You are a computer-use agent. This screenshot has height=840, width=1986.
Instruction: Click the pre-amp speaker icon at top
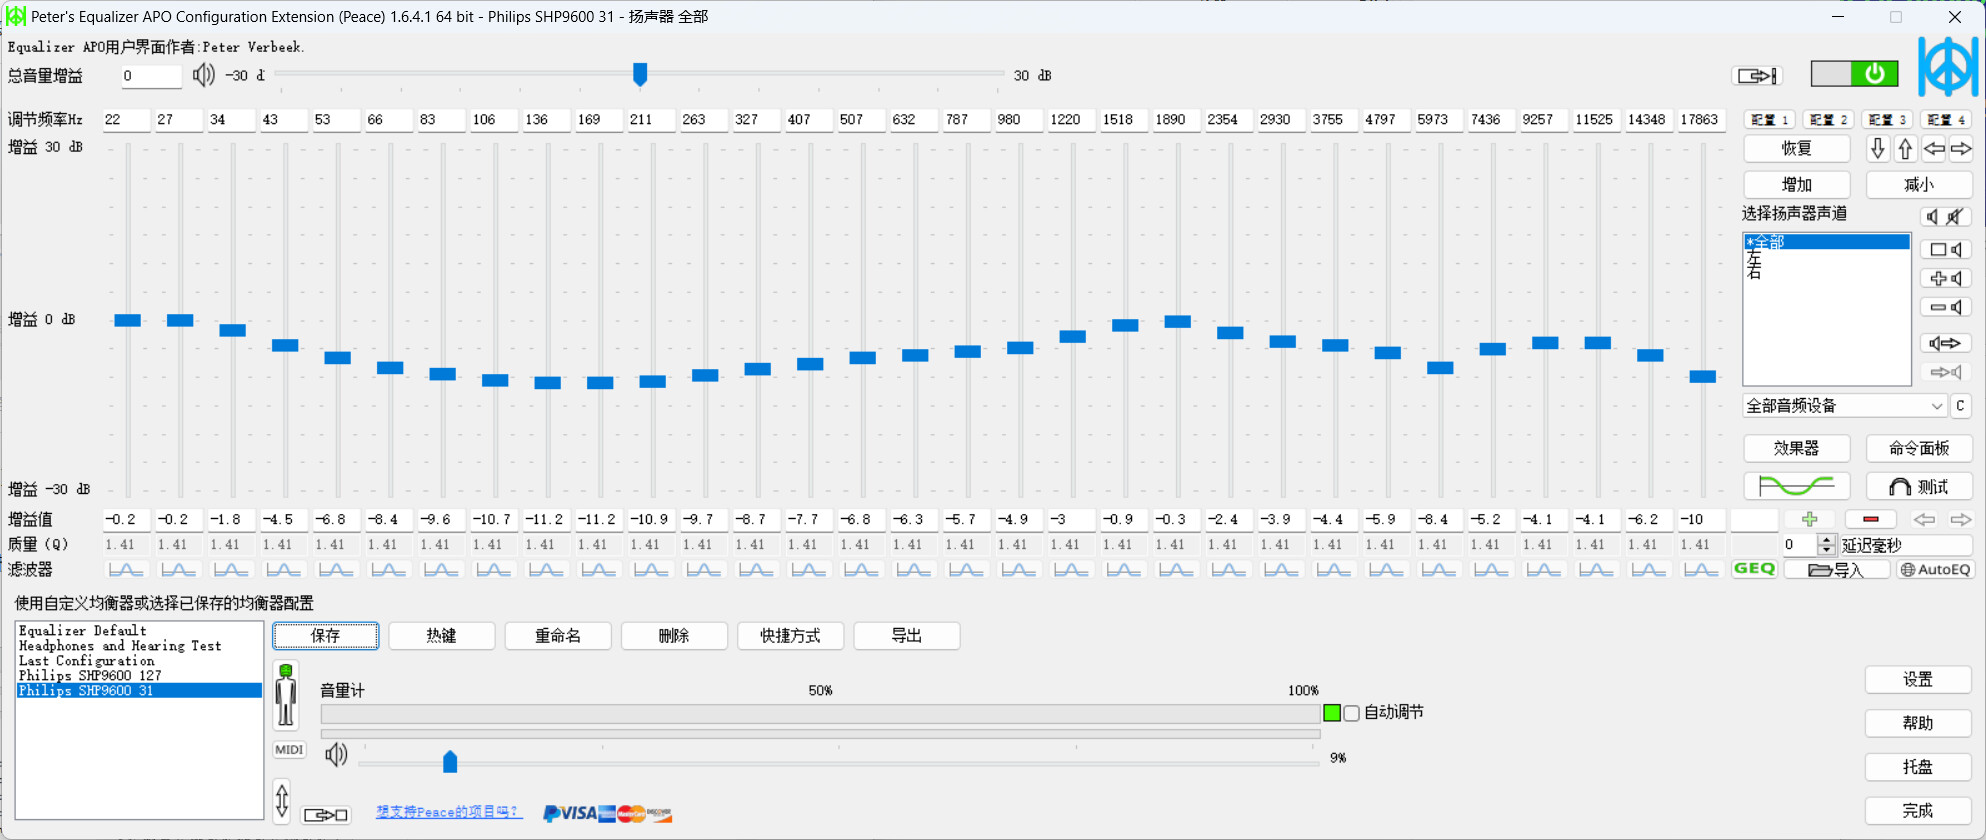point(203,75)
